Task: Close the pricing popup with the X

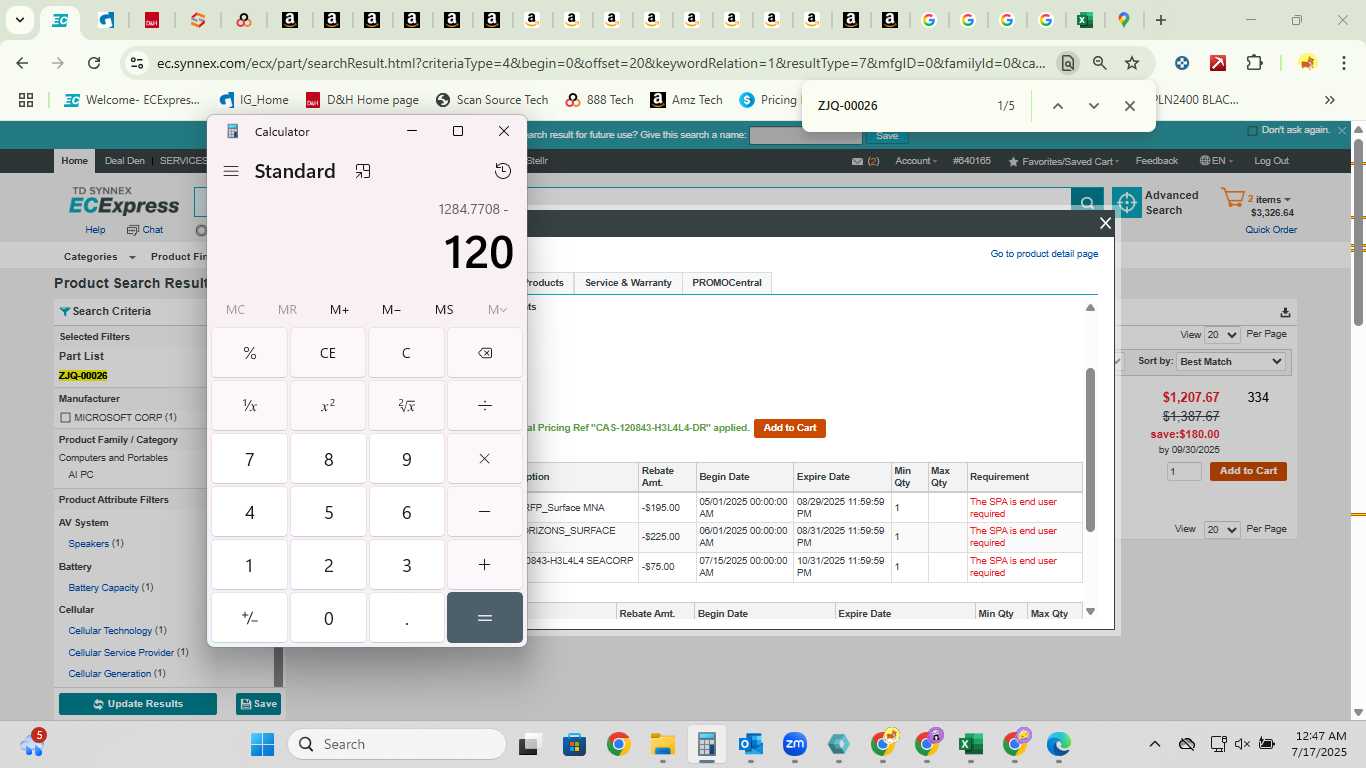Action: click(1105, 223)
